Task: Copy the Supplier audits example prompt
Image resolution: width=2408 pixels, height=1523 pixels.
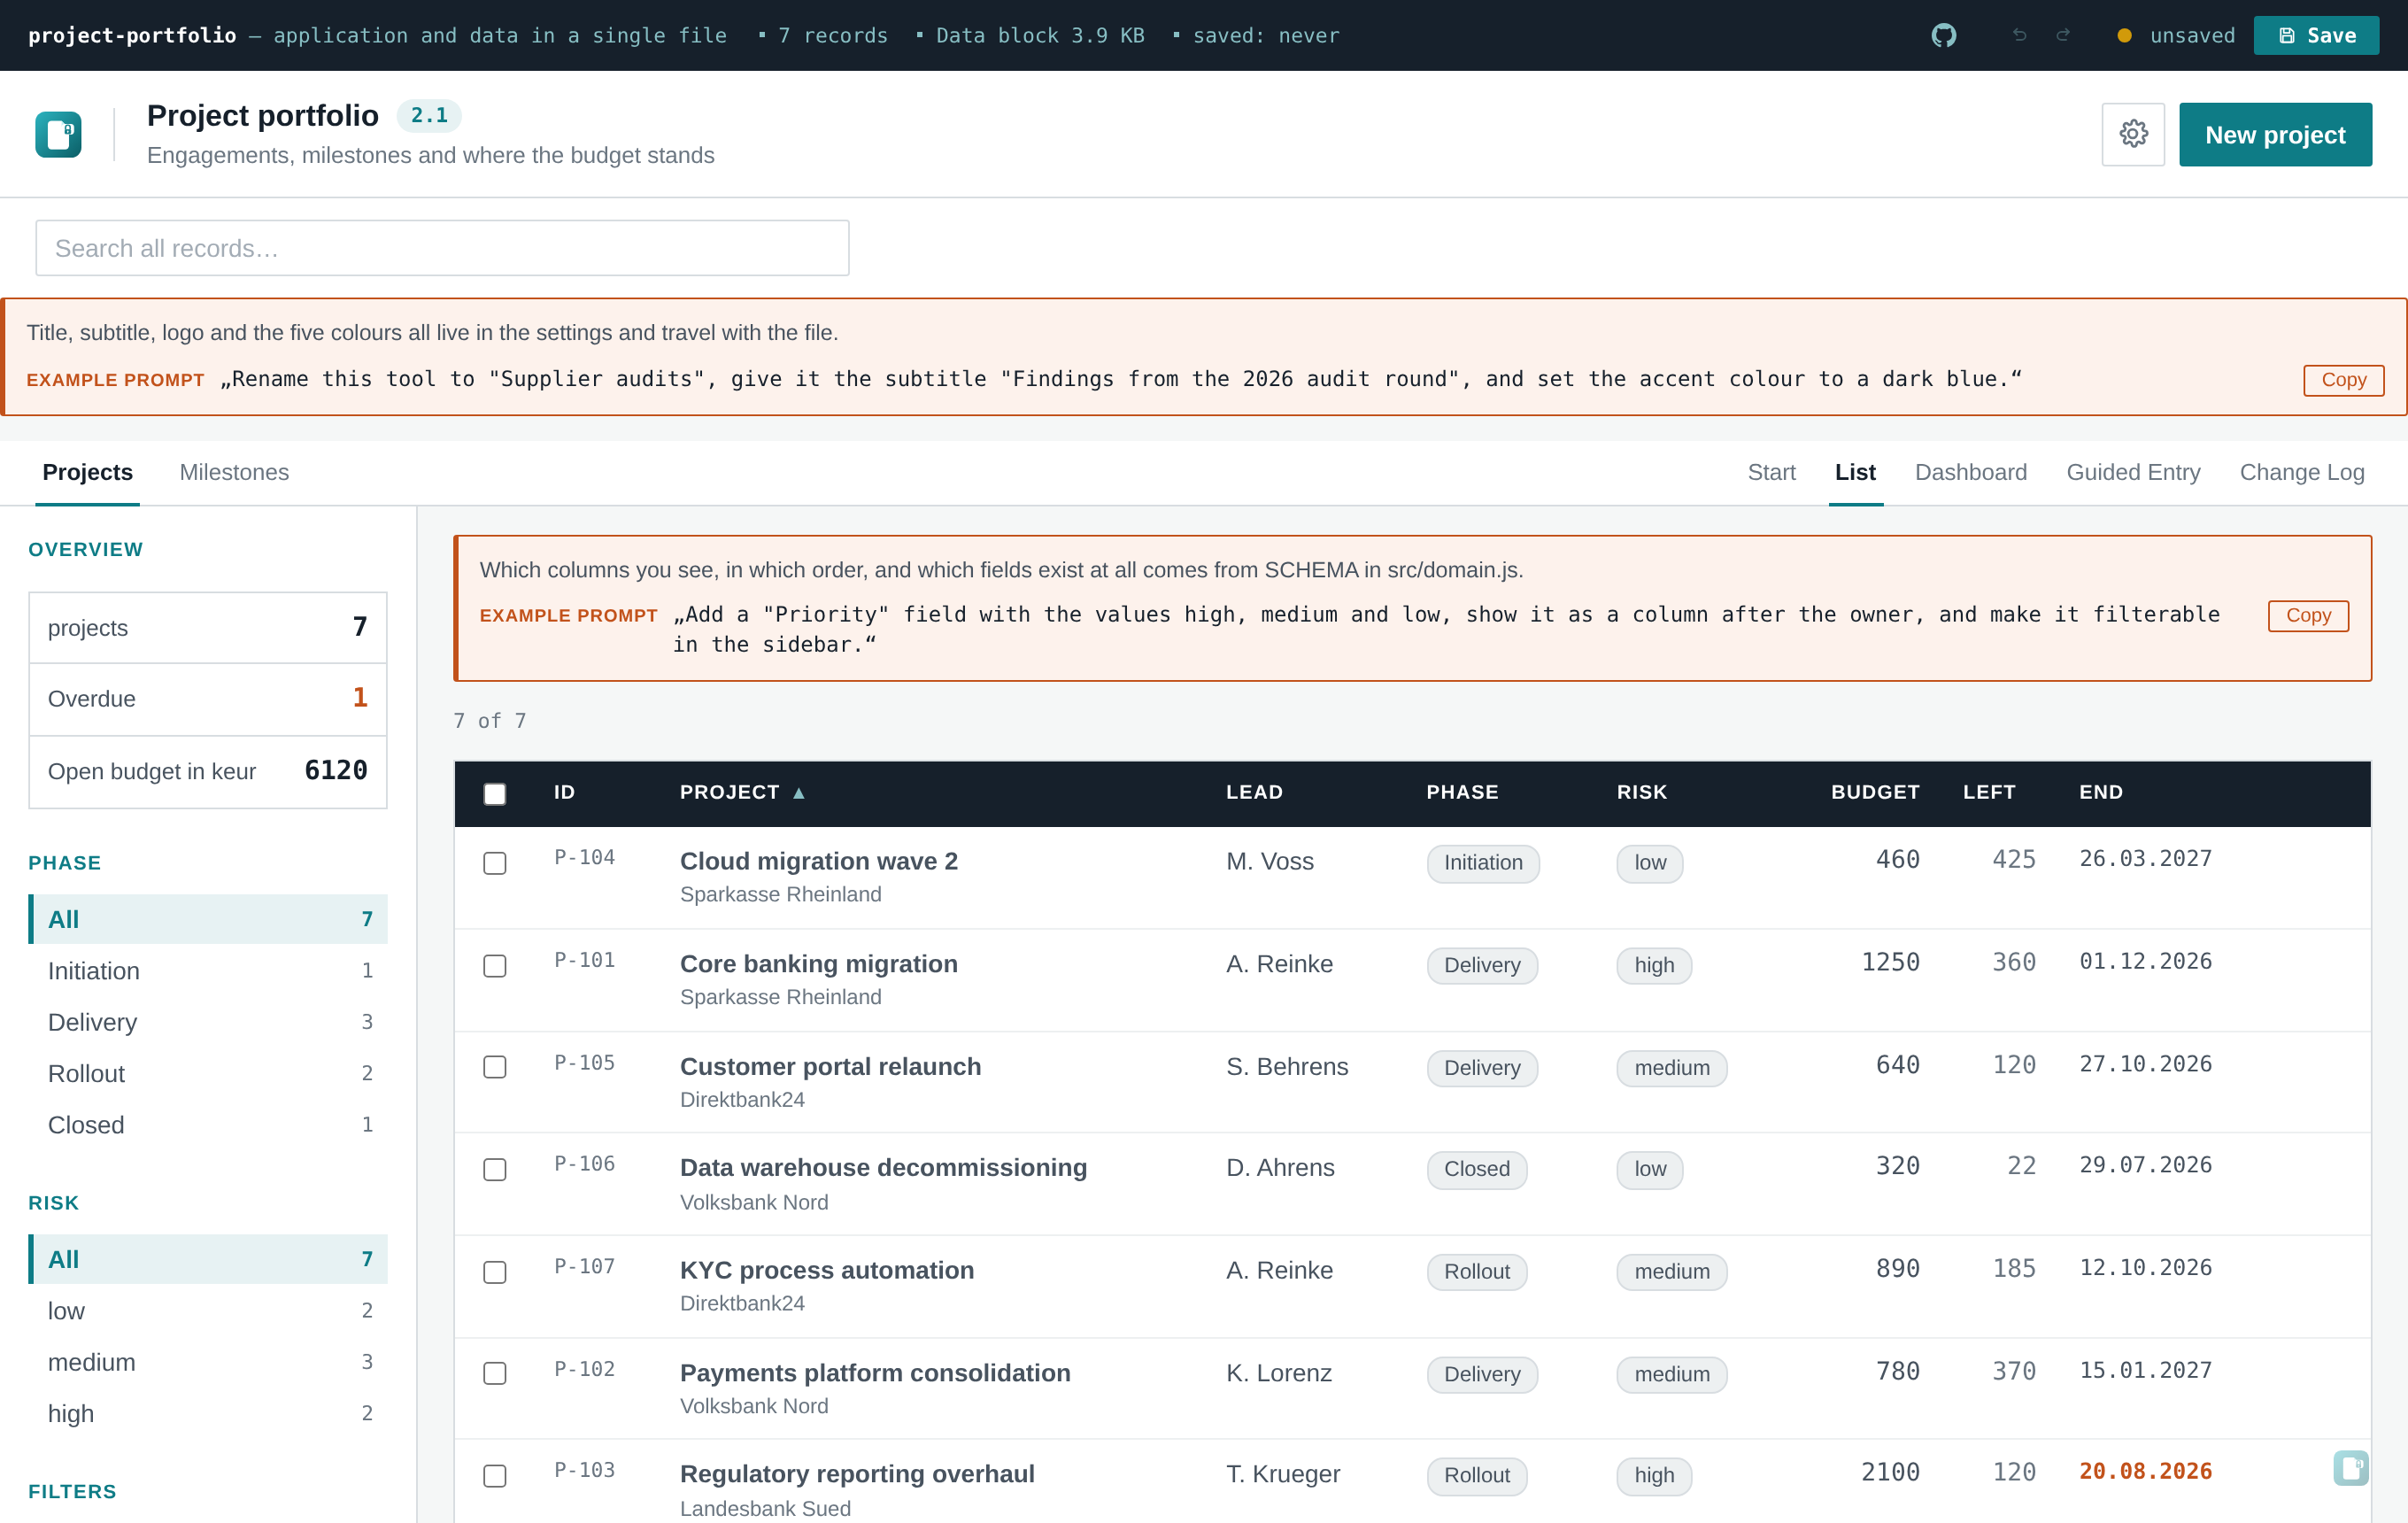Action: pos(2343,380)
